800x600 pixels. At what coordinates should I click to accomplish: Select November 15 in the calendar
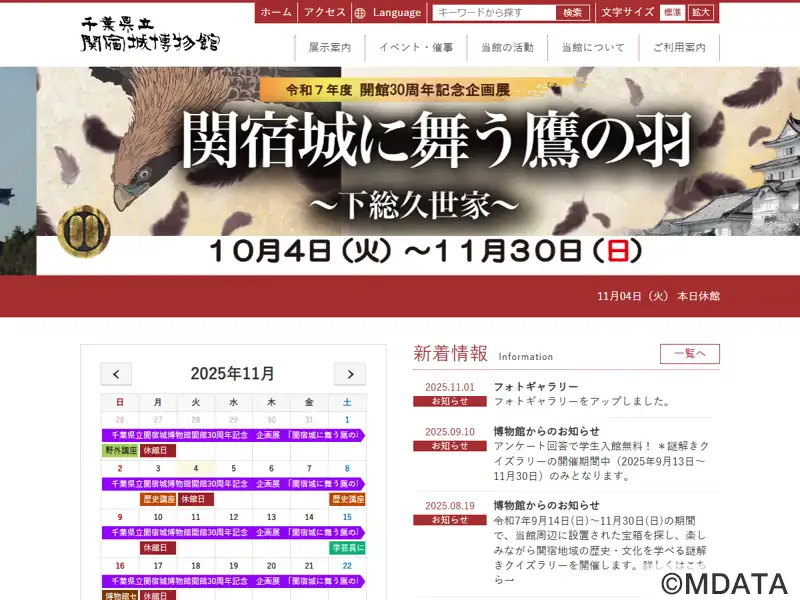(x=347, y=517)
